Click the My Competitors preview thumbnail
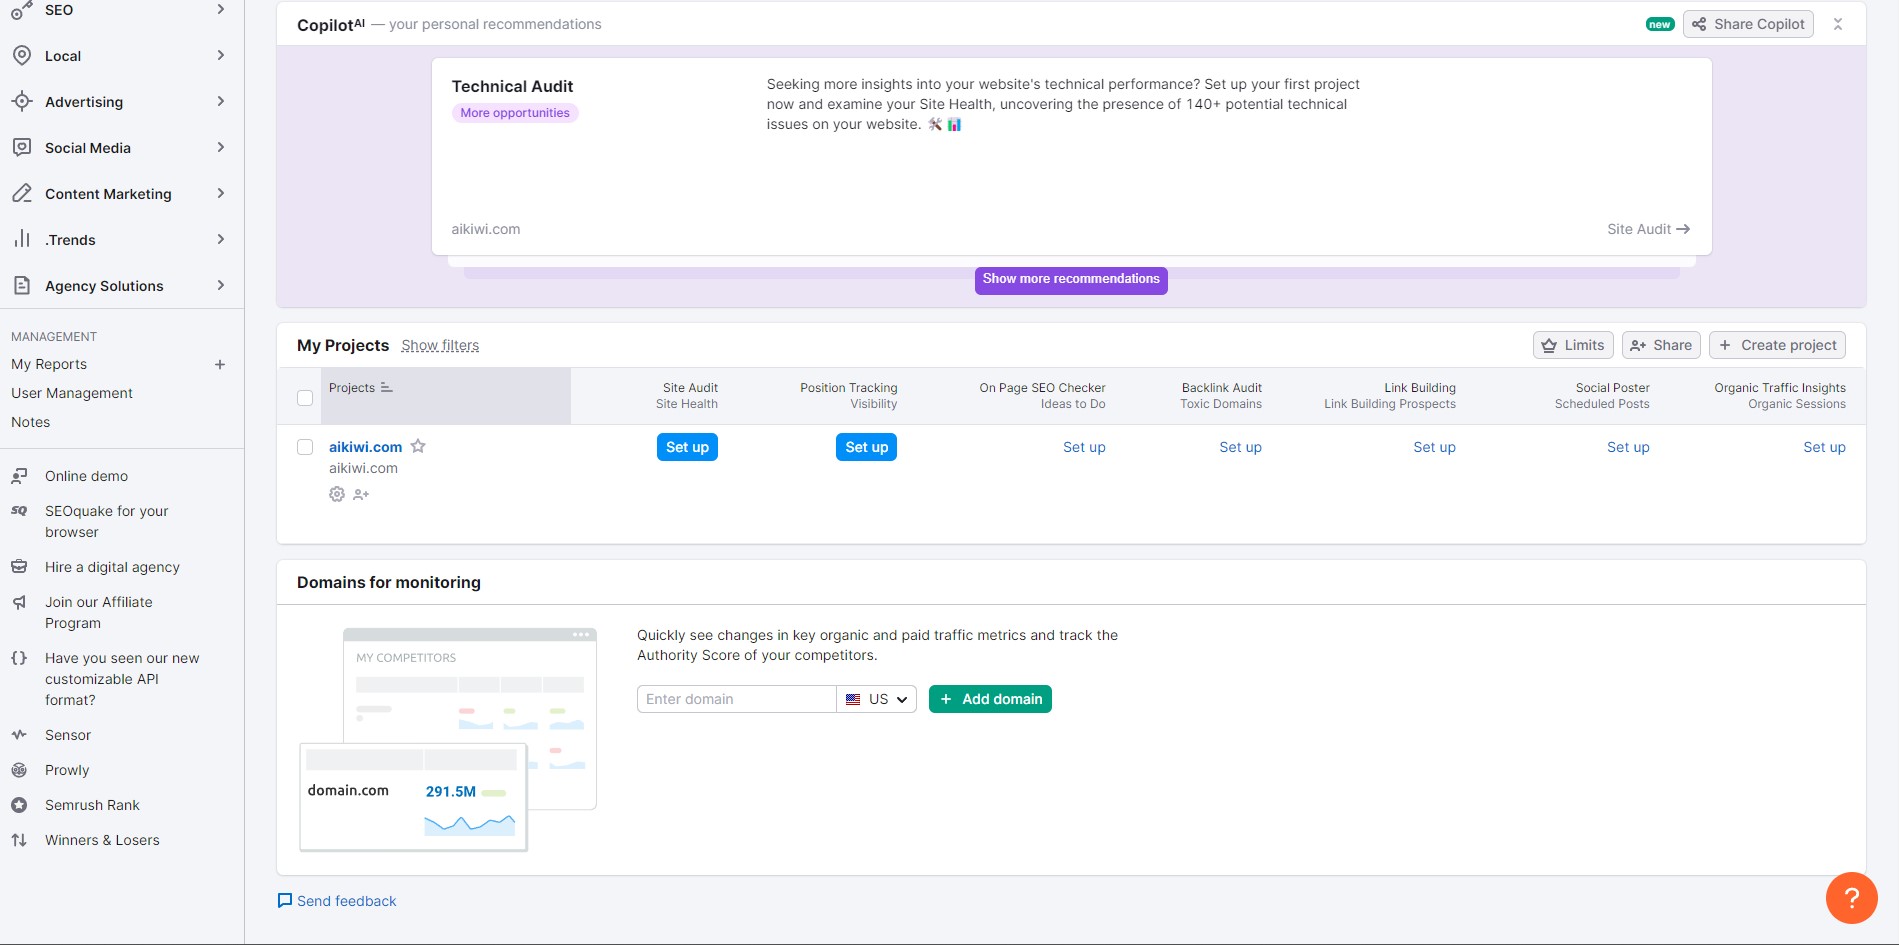 (x=448, y=740)
